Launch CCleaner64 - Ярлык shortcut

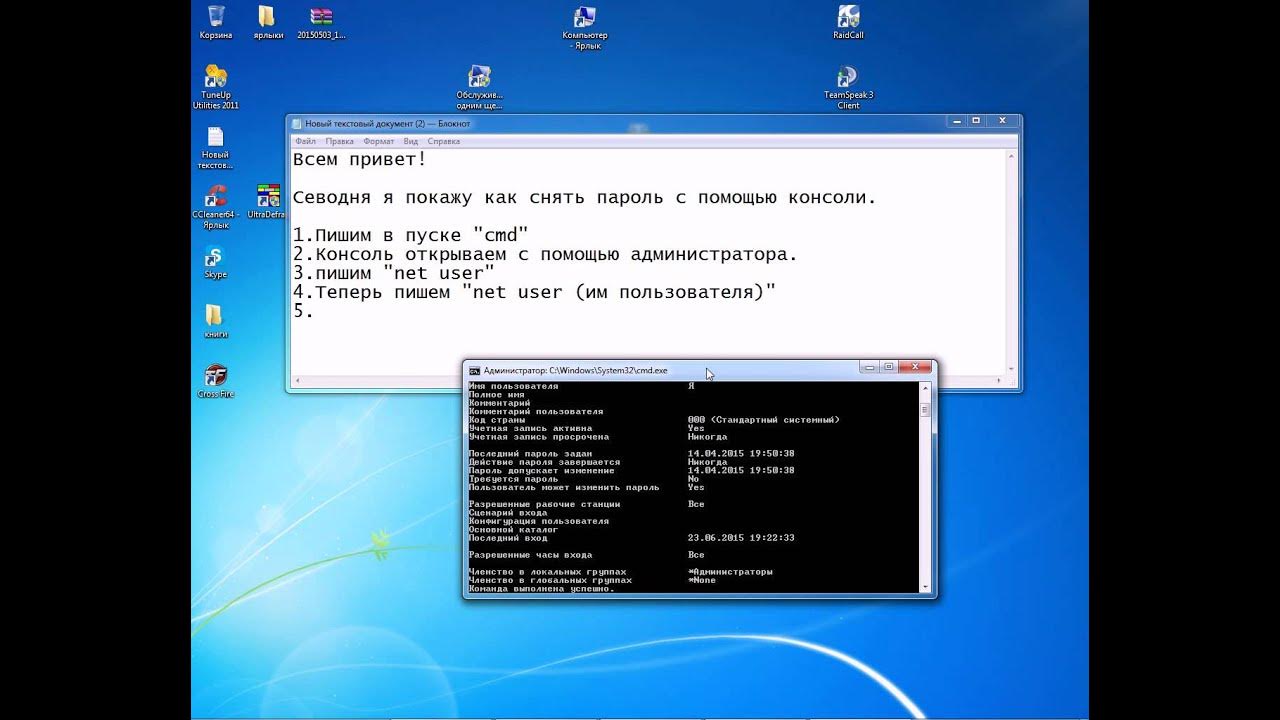click(x=216, y=207)
